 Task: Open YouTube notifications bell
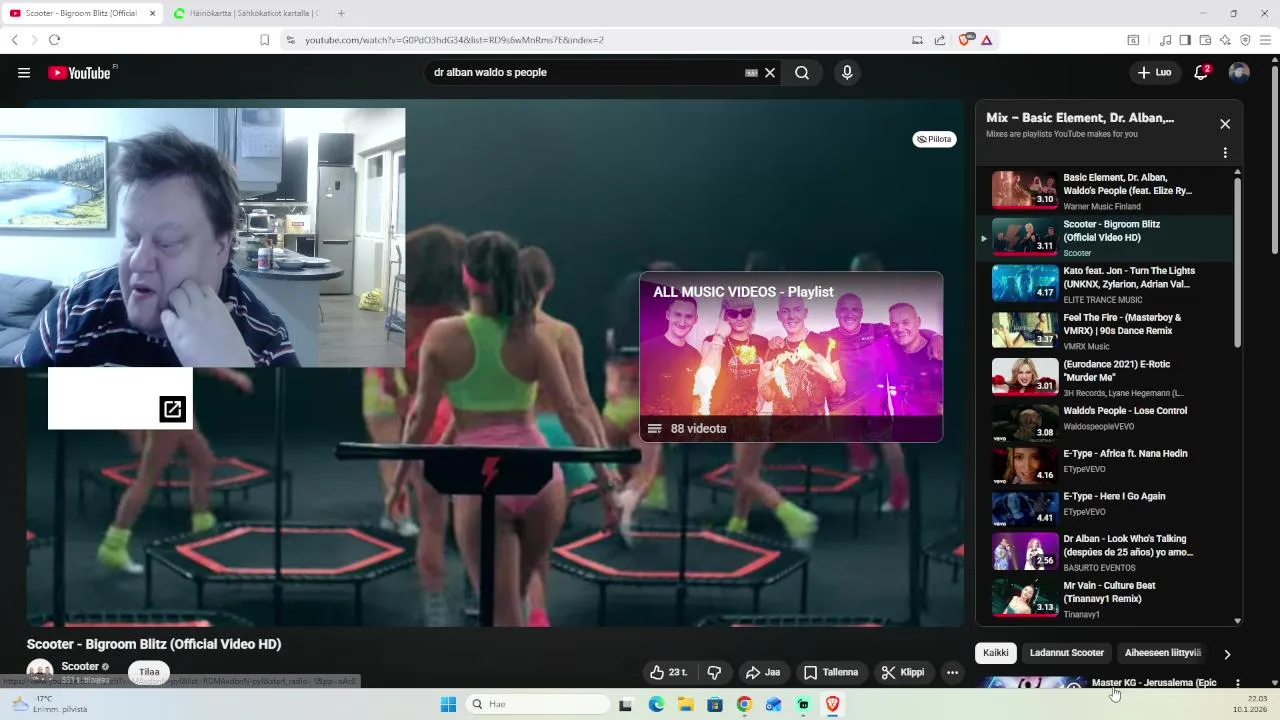[x=1202, y=73]
